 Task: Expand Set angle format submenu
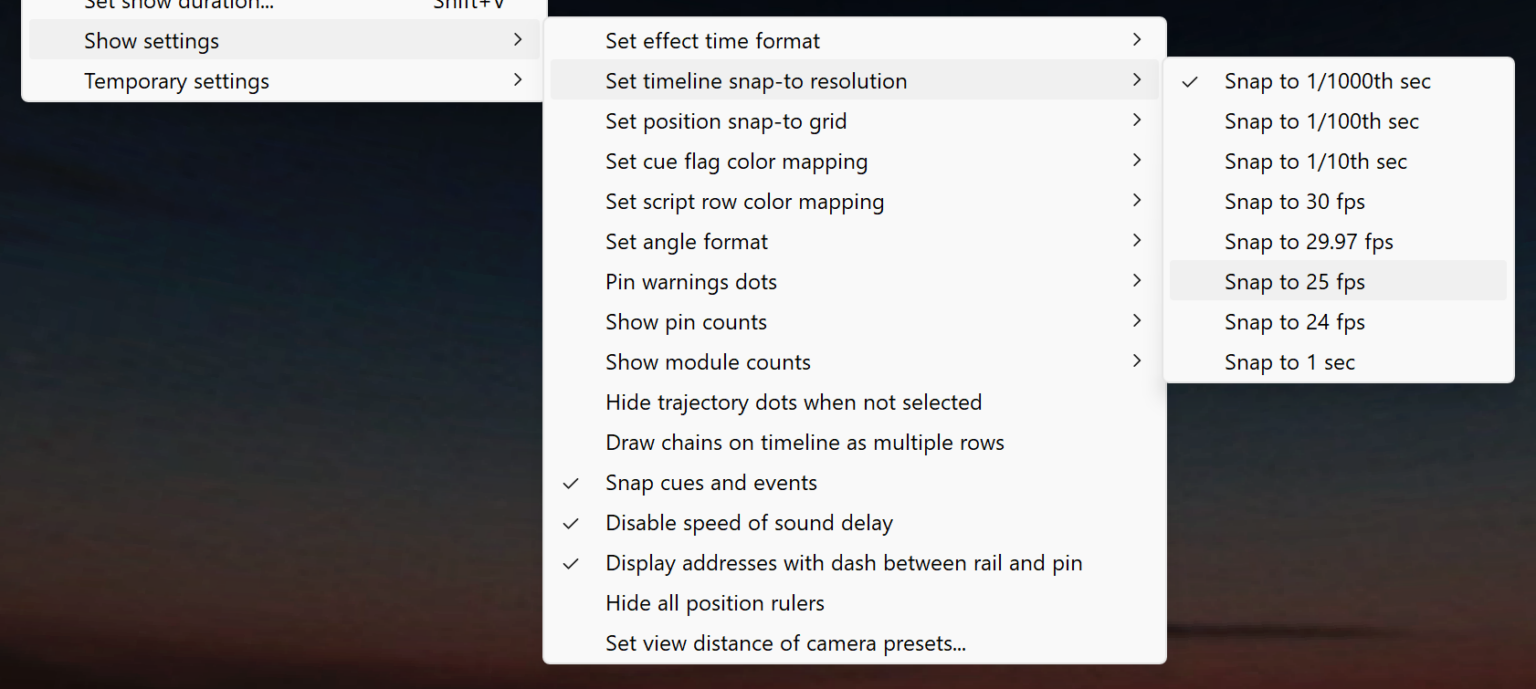coord(686,242)
